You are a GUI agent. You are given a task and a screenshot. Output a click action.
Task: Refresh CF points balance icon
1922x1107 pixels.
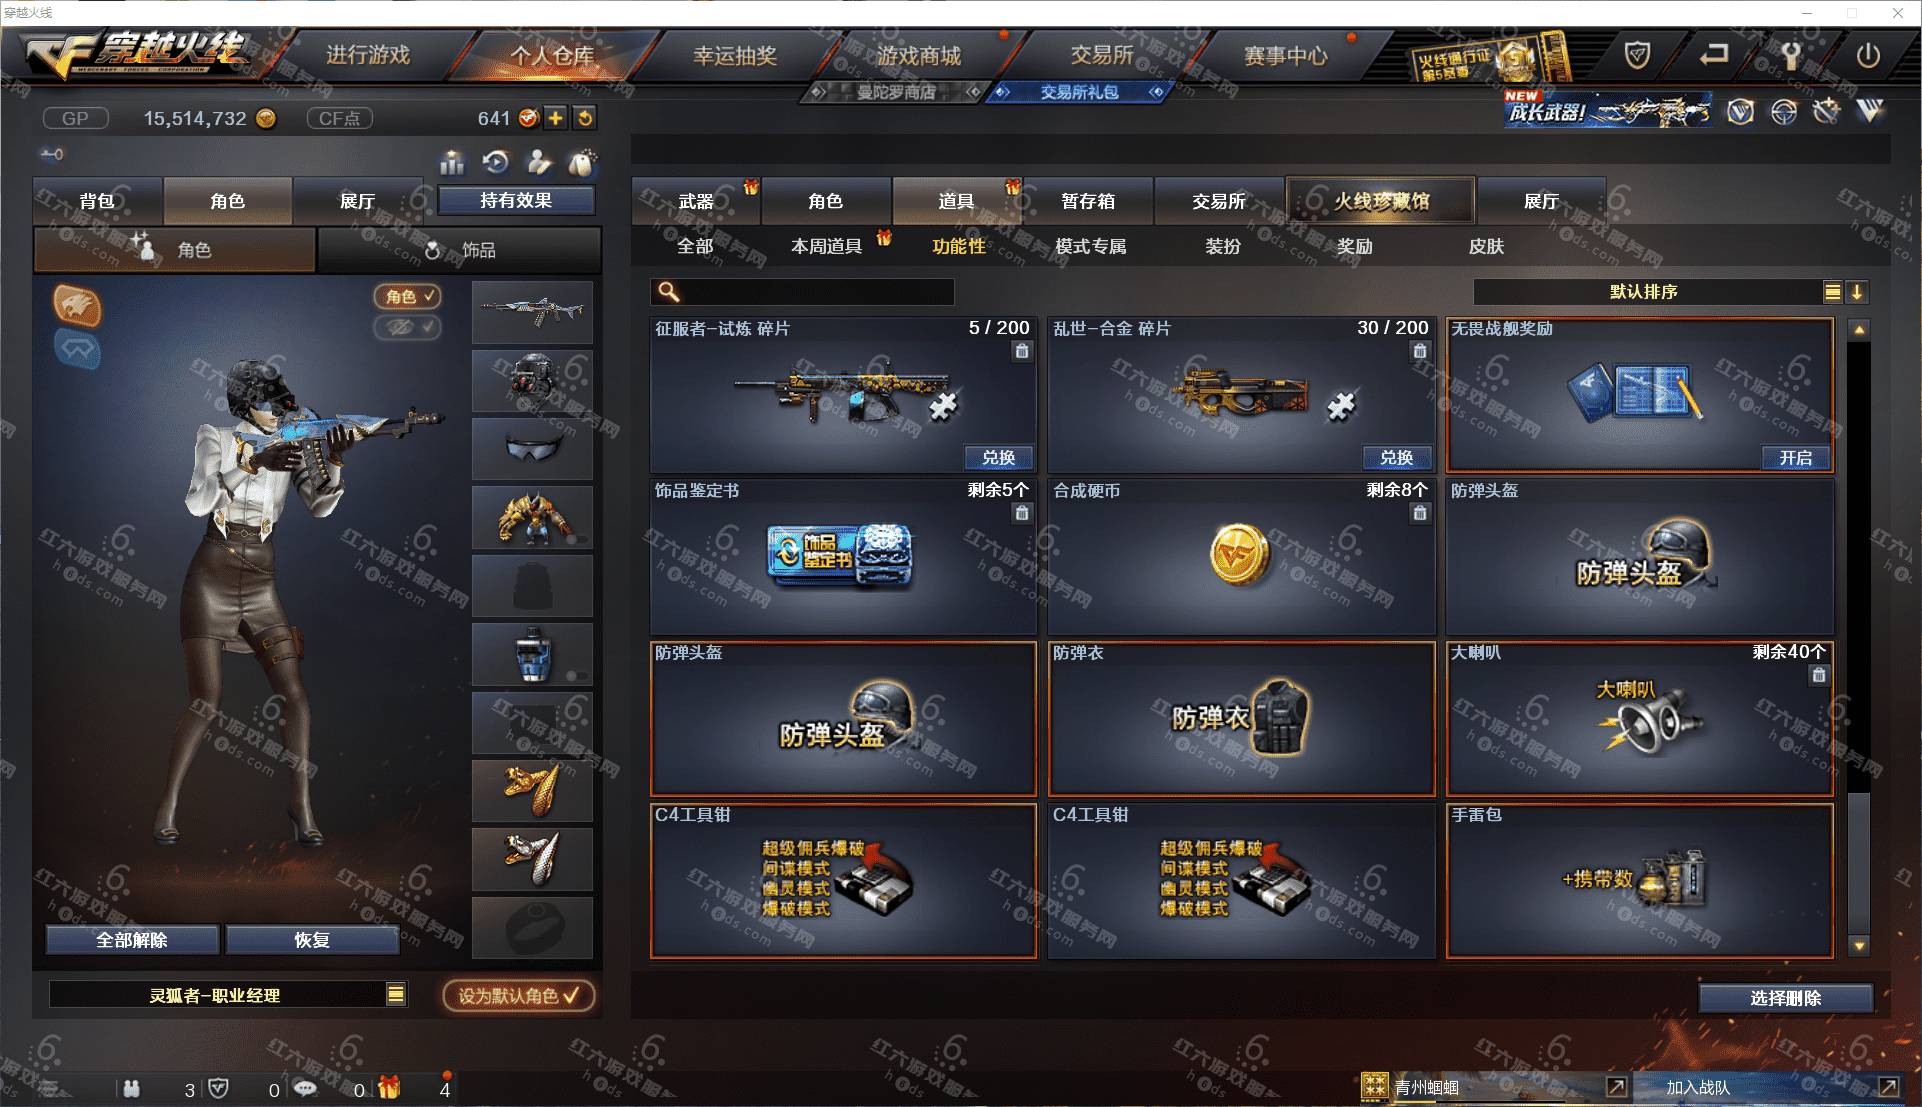(585, 118)
